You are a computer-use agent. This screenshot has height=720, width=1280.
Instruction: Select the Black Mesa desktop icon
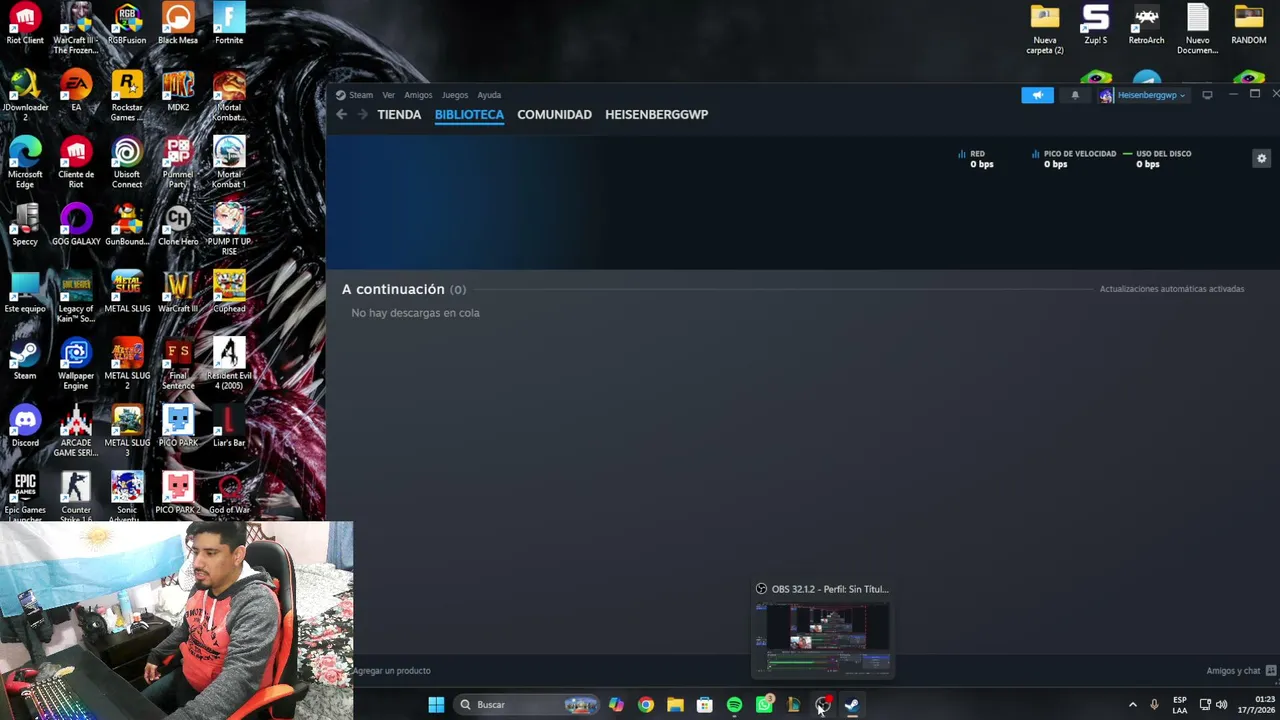click(x=178, y=25)
